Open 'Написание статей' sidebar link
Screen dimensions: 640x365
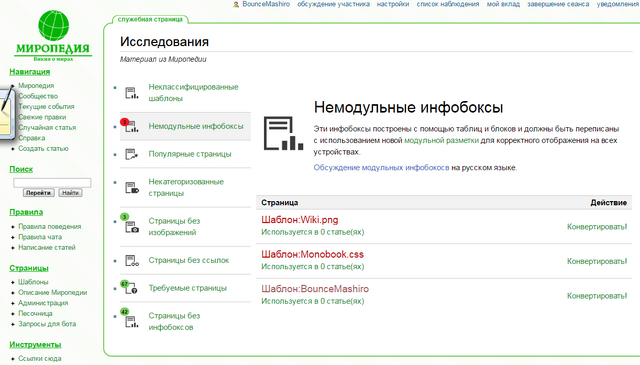click(47, 247)
